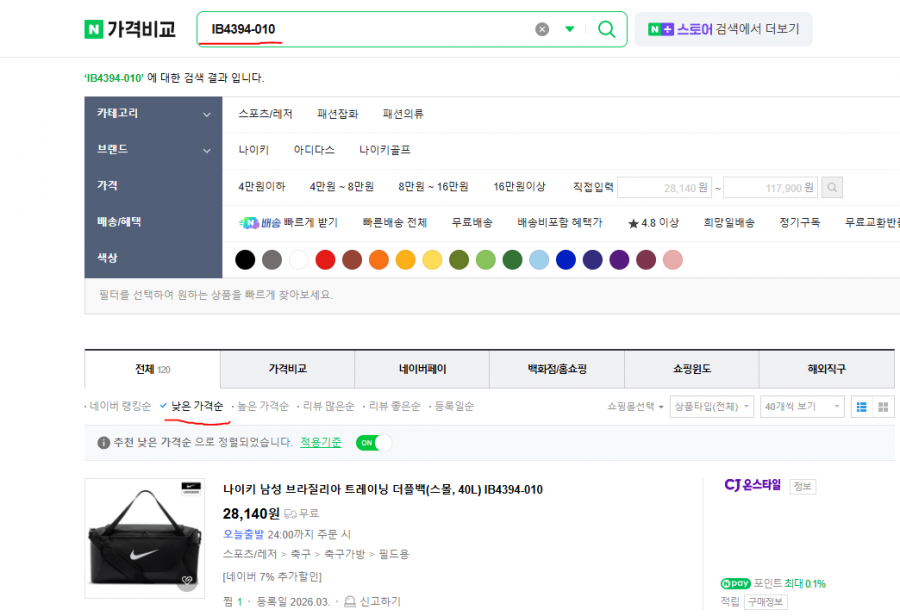900x616 pixels.
Task: Filter by brand 나이키
Action: coord(254,150)
